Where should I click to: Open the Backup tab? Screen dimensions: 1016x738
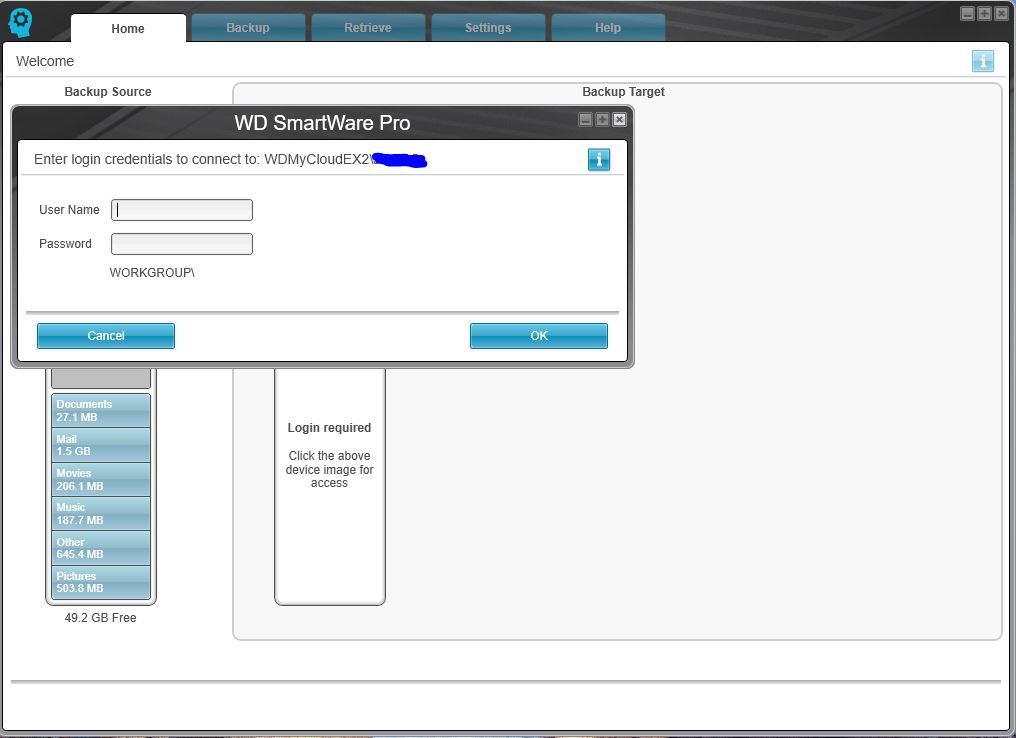pos(248,28)
